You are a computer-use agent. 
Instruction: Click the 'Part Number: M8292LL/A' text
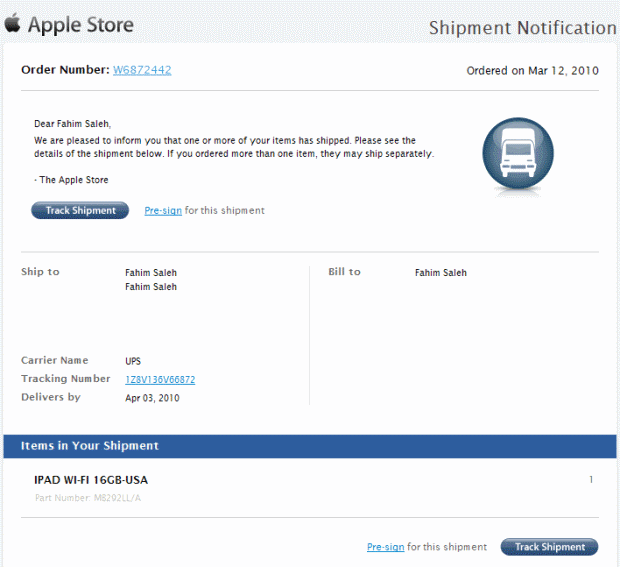point(88,498)
